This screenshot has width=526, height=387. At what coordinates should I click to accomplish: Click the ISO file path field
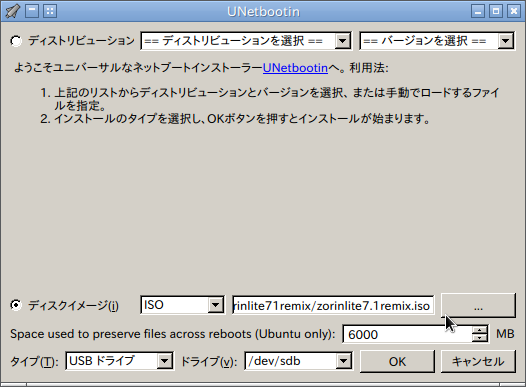point(333,305)
